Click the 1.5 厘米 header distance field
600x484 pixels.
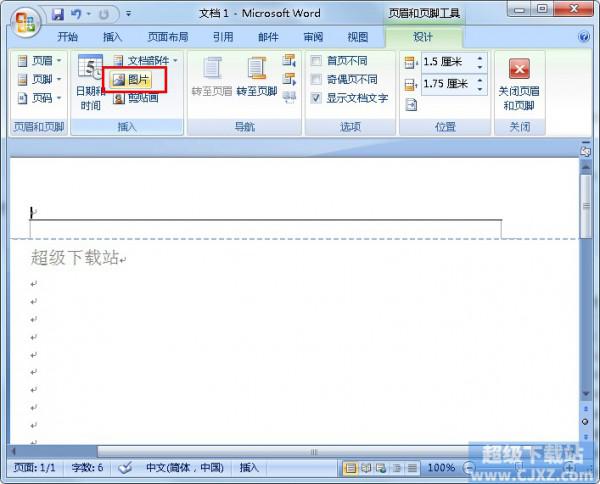tap(448, 62)
